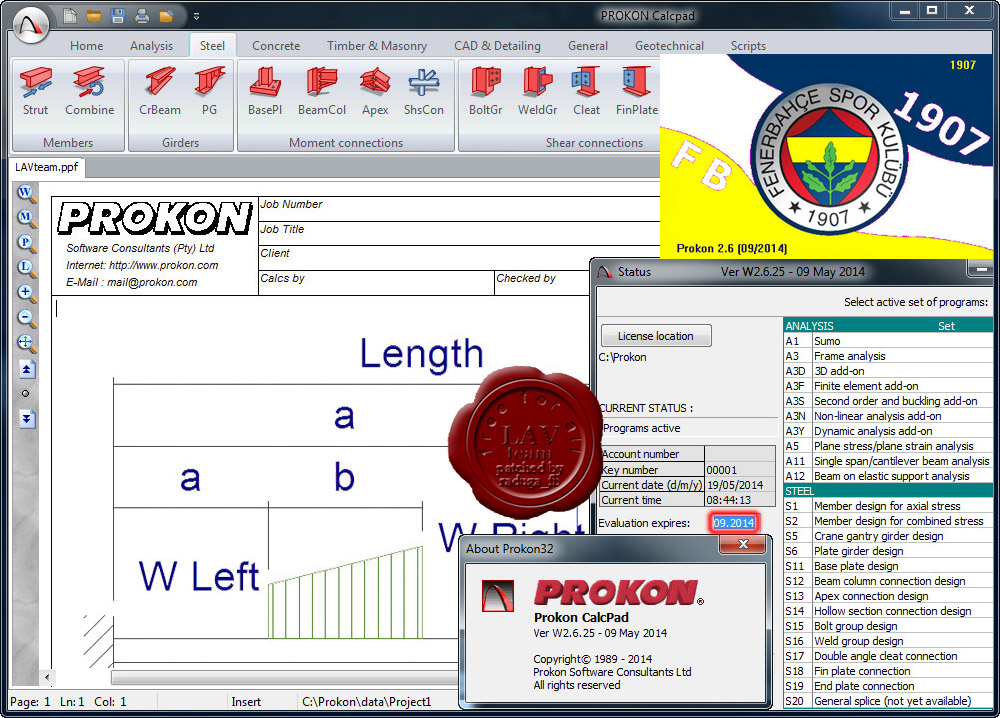Click the zoom out minus magnifier

tap(26, 318)
